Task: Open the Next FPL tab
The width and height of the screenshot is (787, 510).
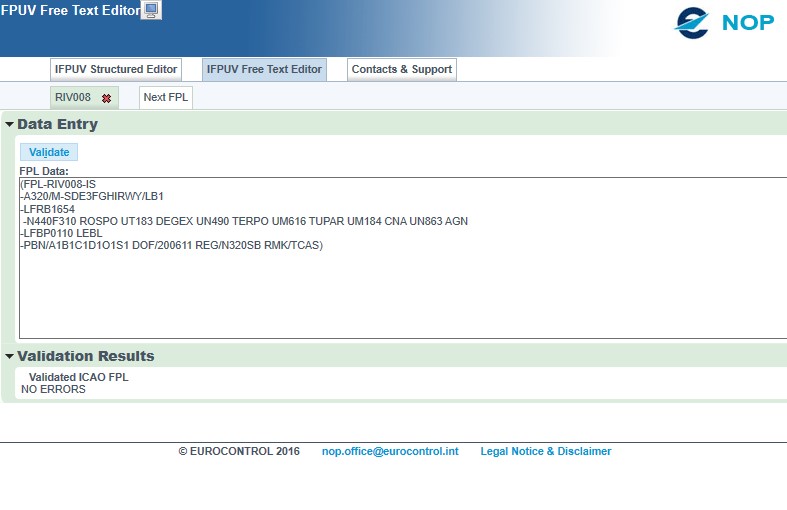Action: coord(166,97)
